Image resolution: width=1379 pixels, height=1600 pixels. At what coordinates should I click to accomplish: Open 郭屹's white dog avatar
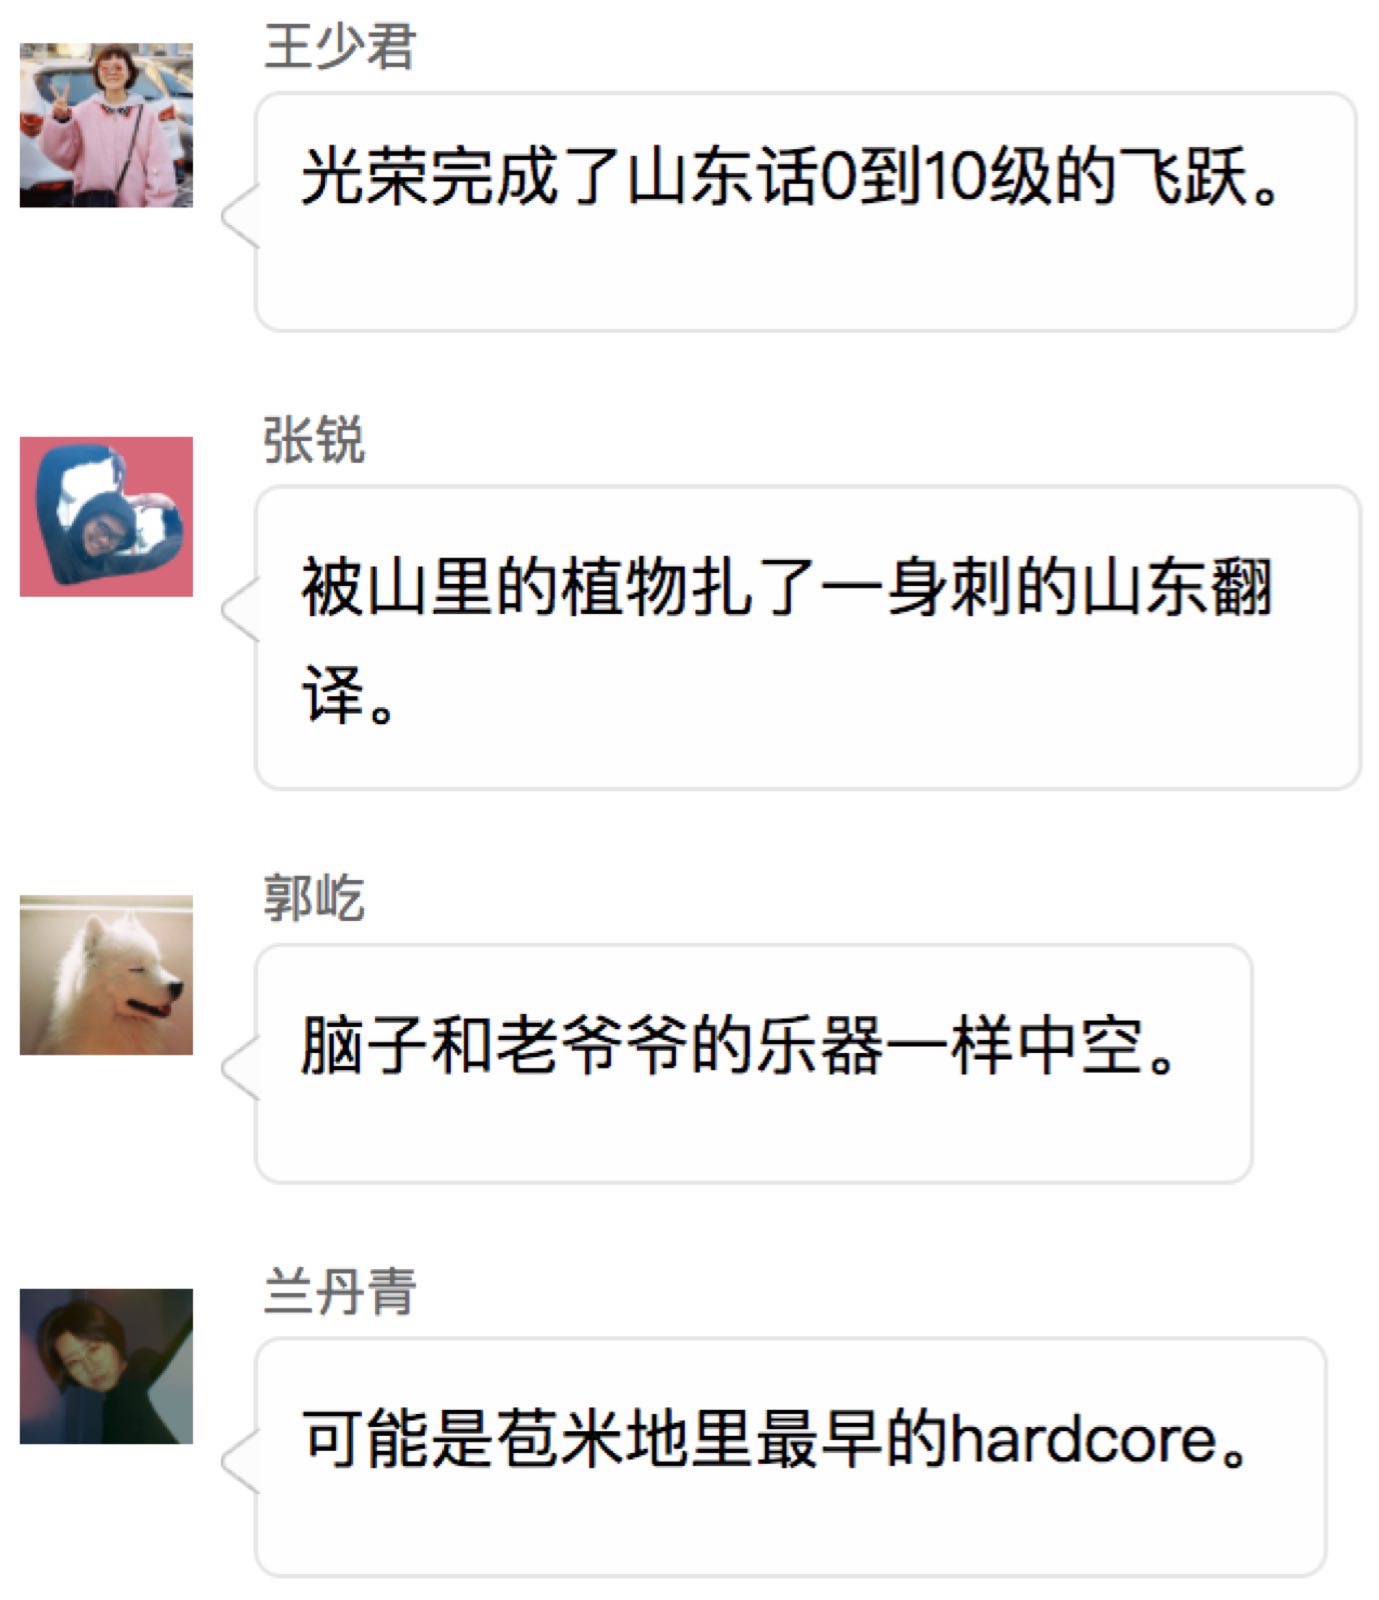(x=106, y=975)
